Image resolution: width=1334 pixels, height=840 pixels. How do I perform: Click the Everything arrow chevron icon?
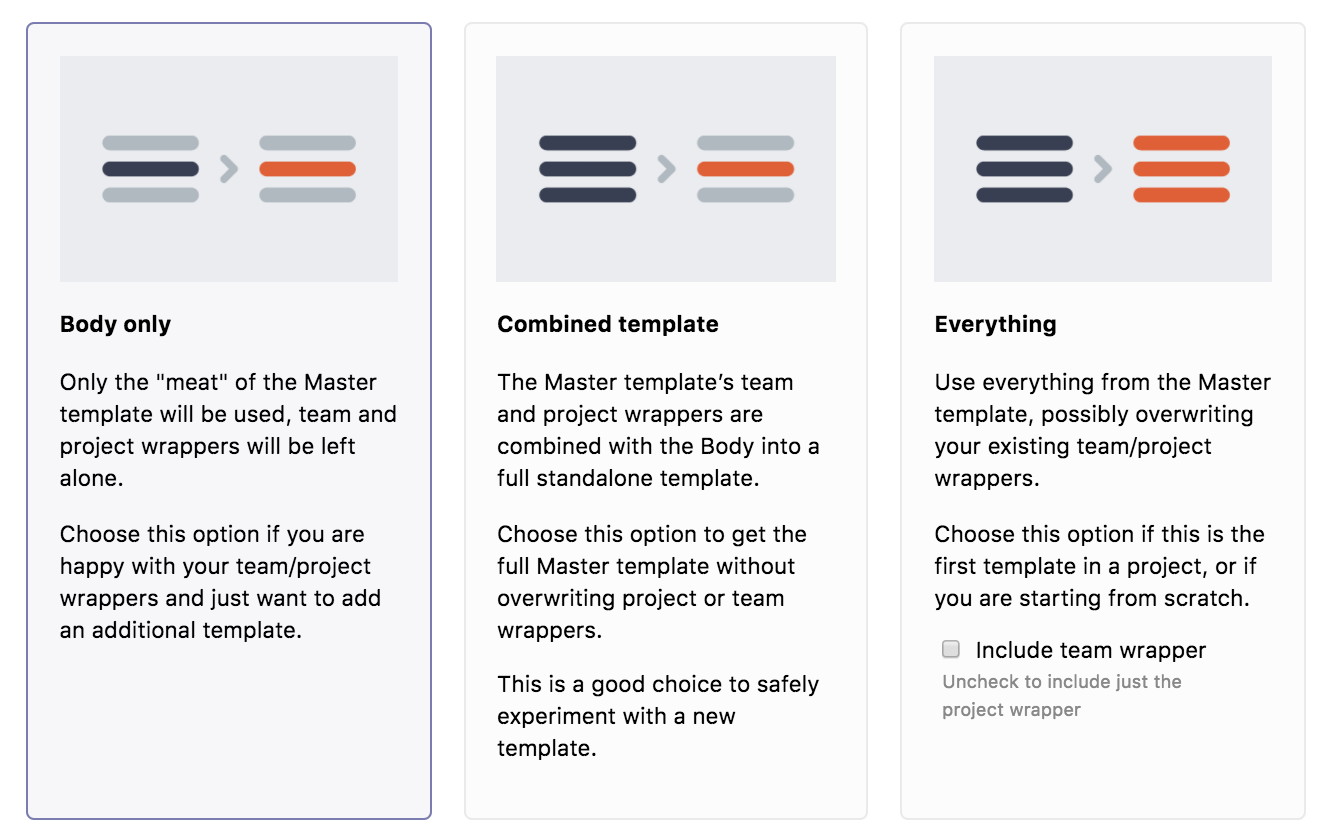pos(1103,169)
